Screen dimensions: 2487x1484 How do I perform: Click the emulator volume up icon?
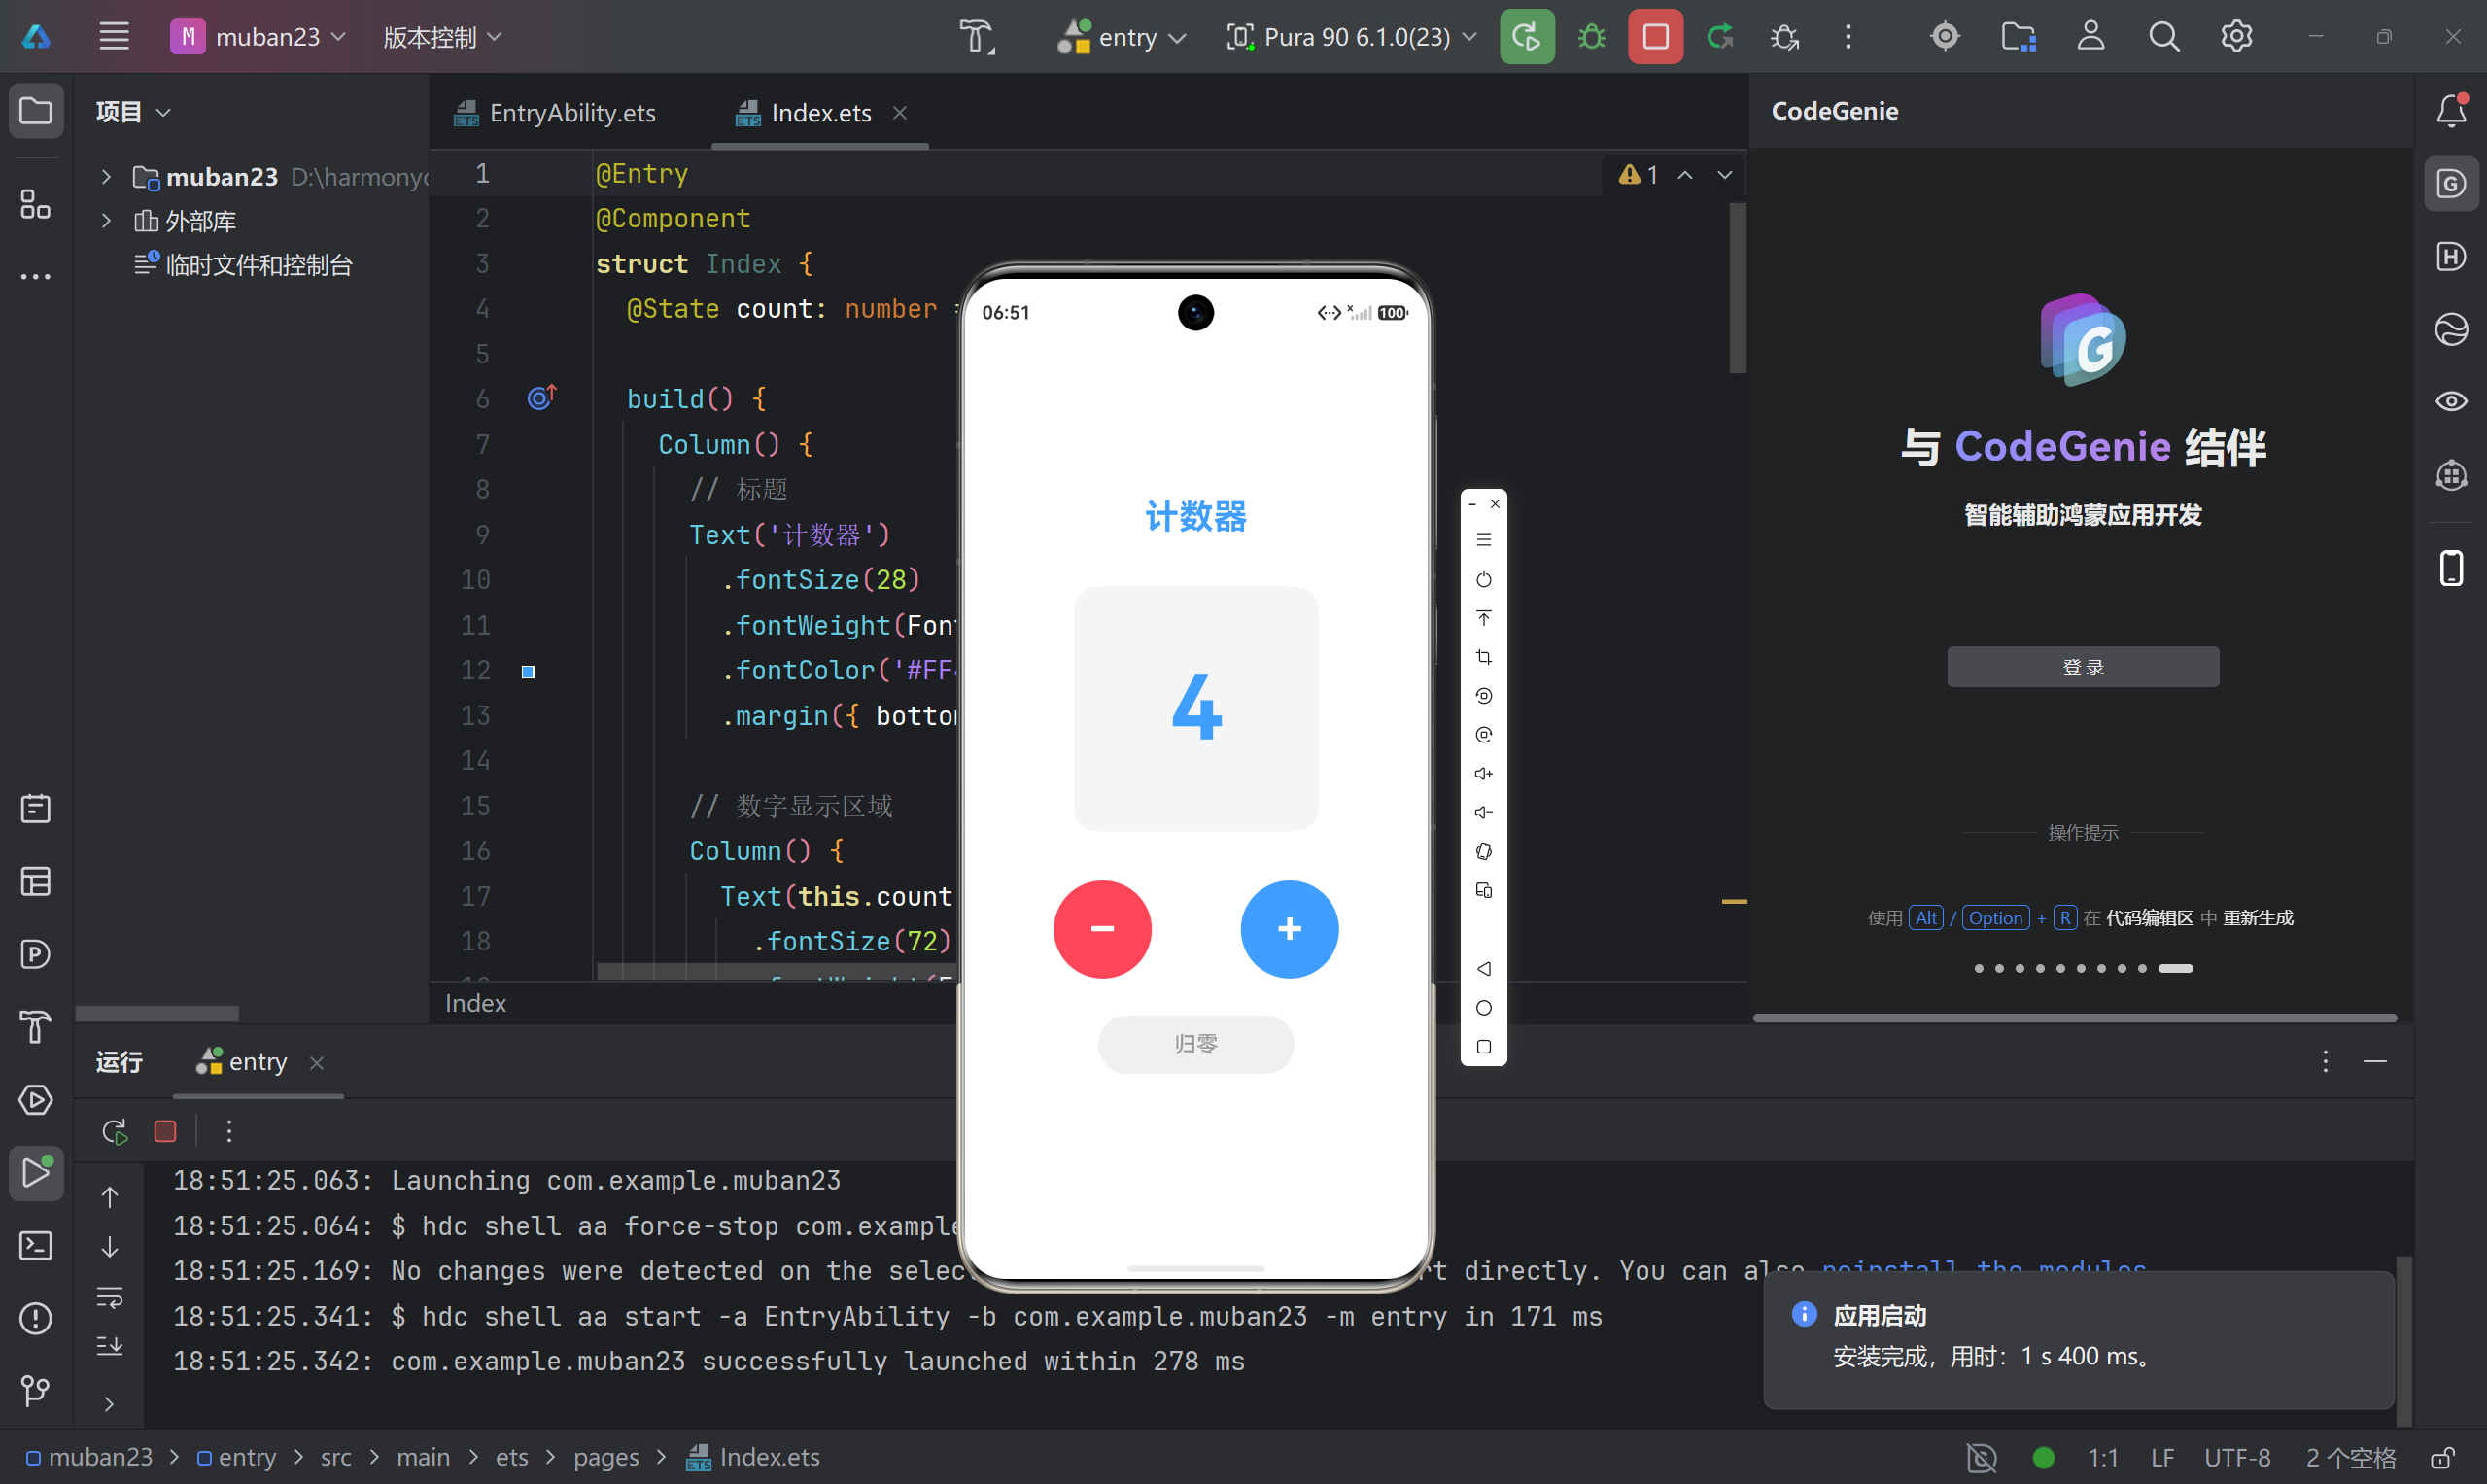tap(1484, 774)
